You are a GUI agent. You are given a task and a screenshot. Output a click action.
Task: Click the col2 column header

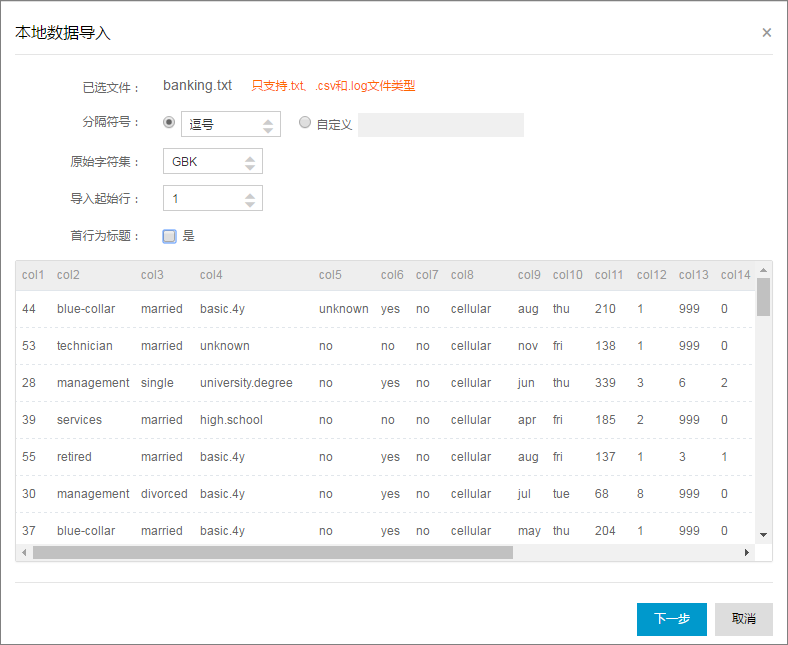(68, 275)
